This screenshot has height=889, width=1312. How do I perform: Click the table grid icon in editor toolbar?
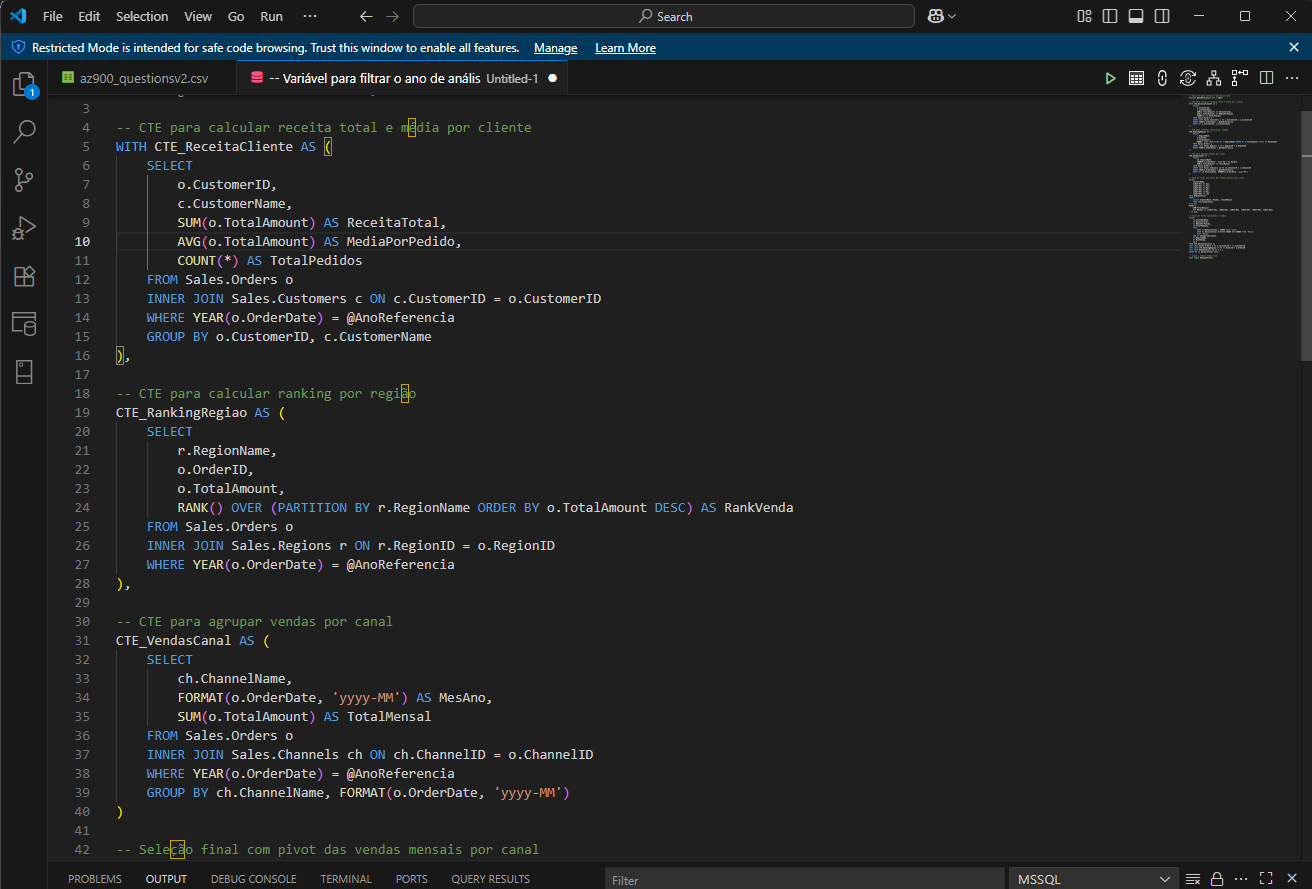point(1136,78)
